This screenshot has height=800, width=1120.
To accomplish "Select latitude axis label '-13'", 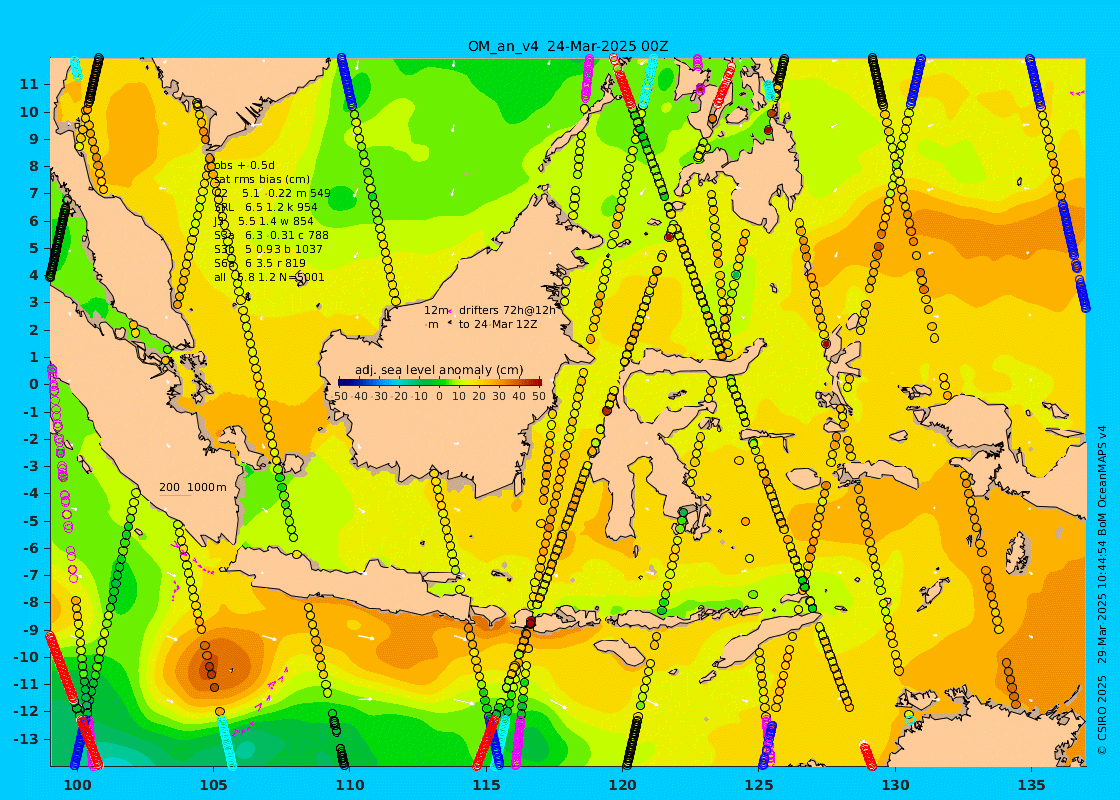I will coord(26,739).
